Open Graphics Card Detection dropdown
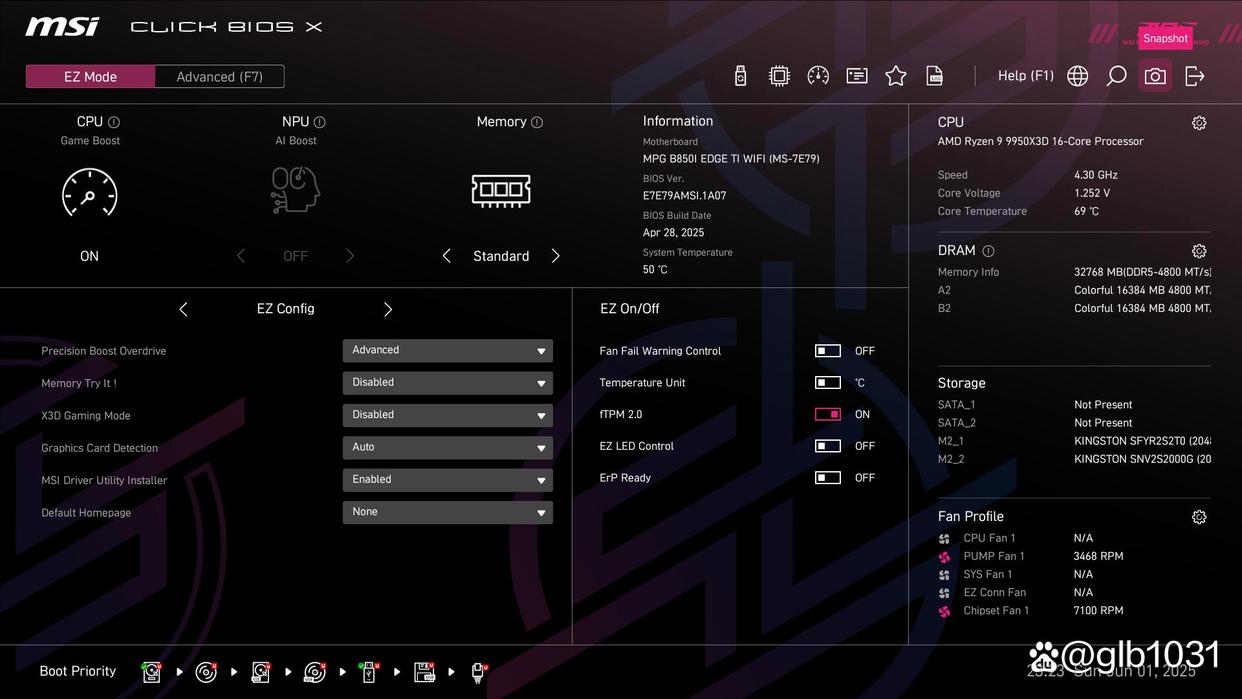 (448, 448)
